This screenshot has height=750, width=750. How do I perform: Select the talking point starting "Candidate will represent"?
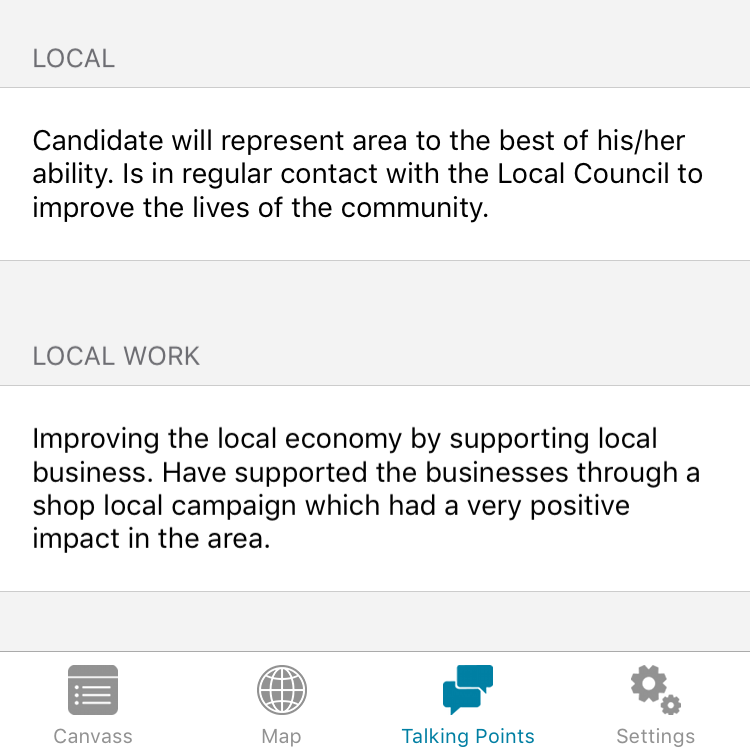point(368,174)
